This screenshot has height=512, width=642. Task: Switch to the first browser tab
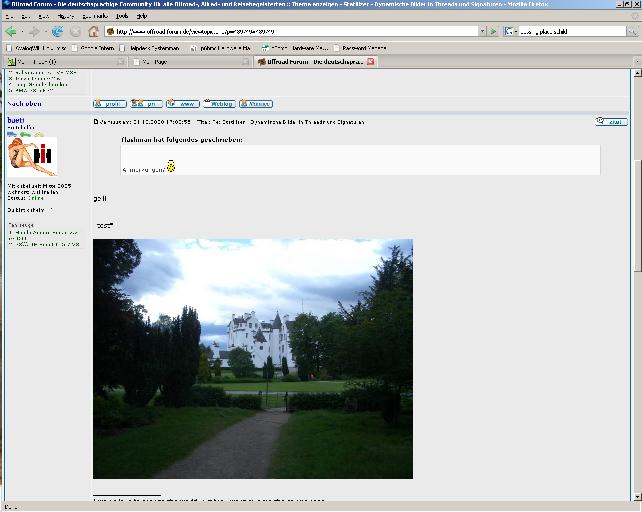coord(65,62)
